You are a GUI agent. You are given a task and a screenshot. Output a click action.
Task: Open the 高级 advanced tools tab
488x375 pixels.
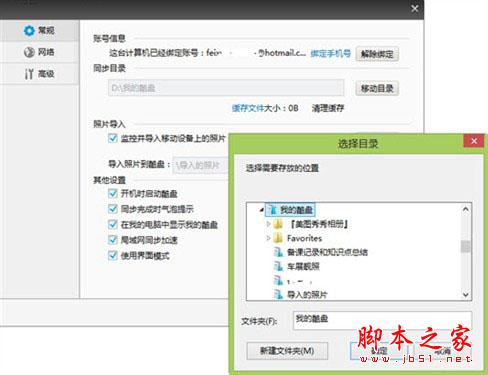[39, 74]
